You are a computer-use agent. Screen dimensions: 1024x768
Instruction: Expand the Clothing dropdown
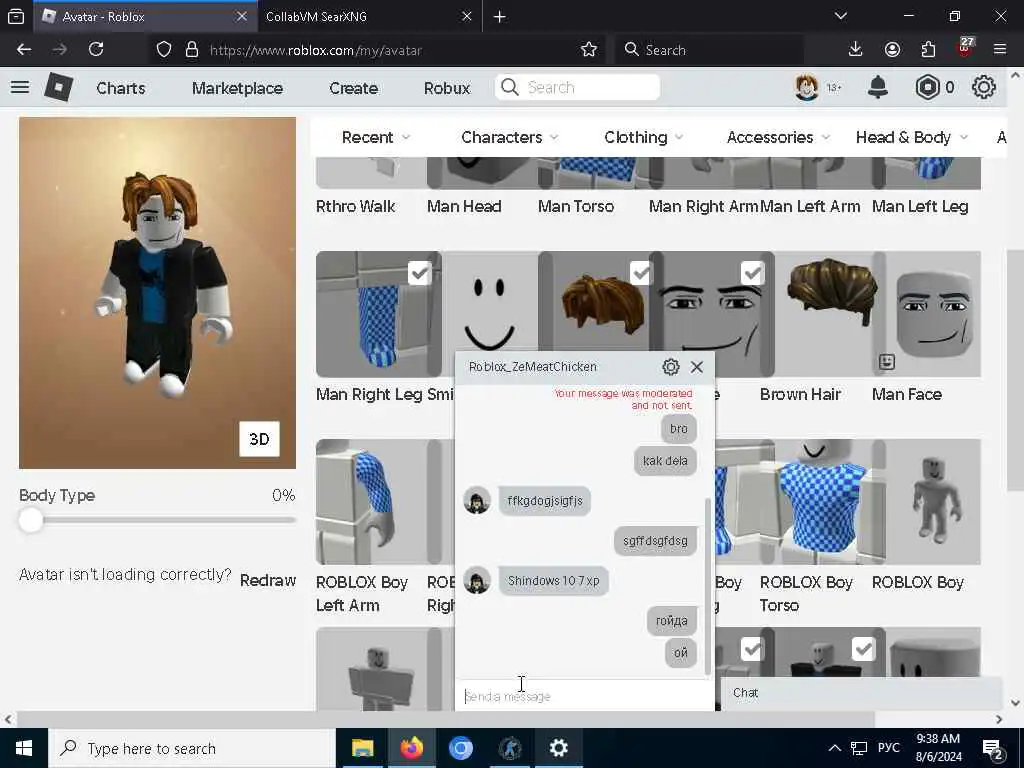coord(643,137)
